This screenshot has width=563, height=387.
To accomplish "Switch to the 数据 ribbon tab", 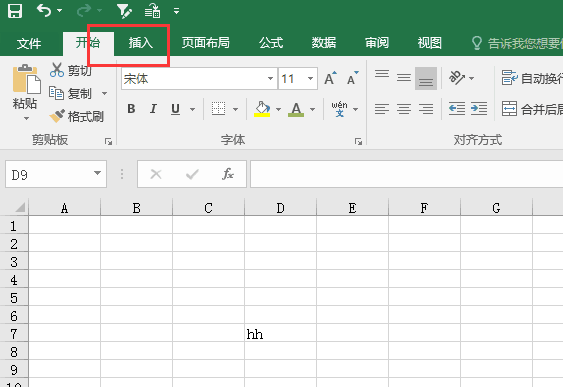I will (x=324, y=43).
